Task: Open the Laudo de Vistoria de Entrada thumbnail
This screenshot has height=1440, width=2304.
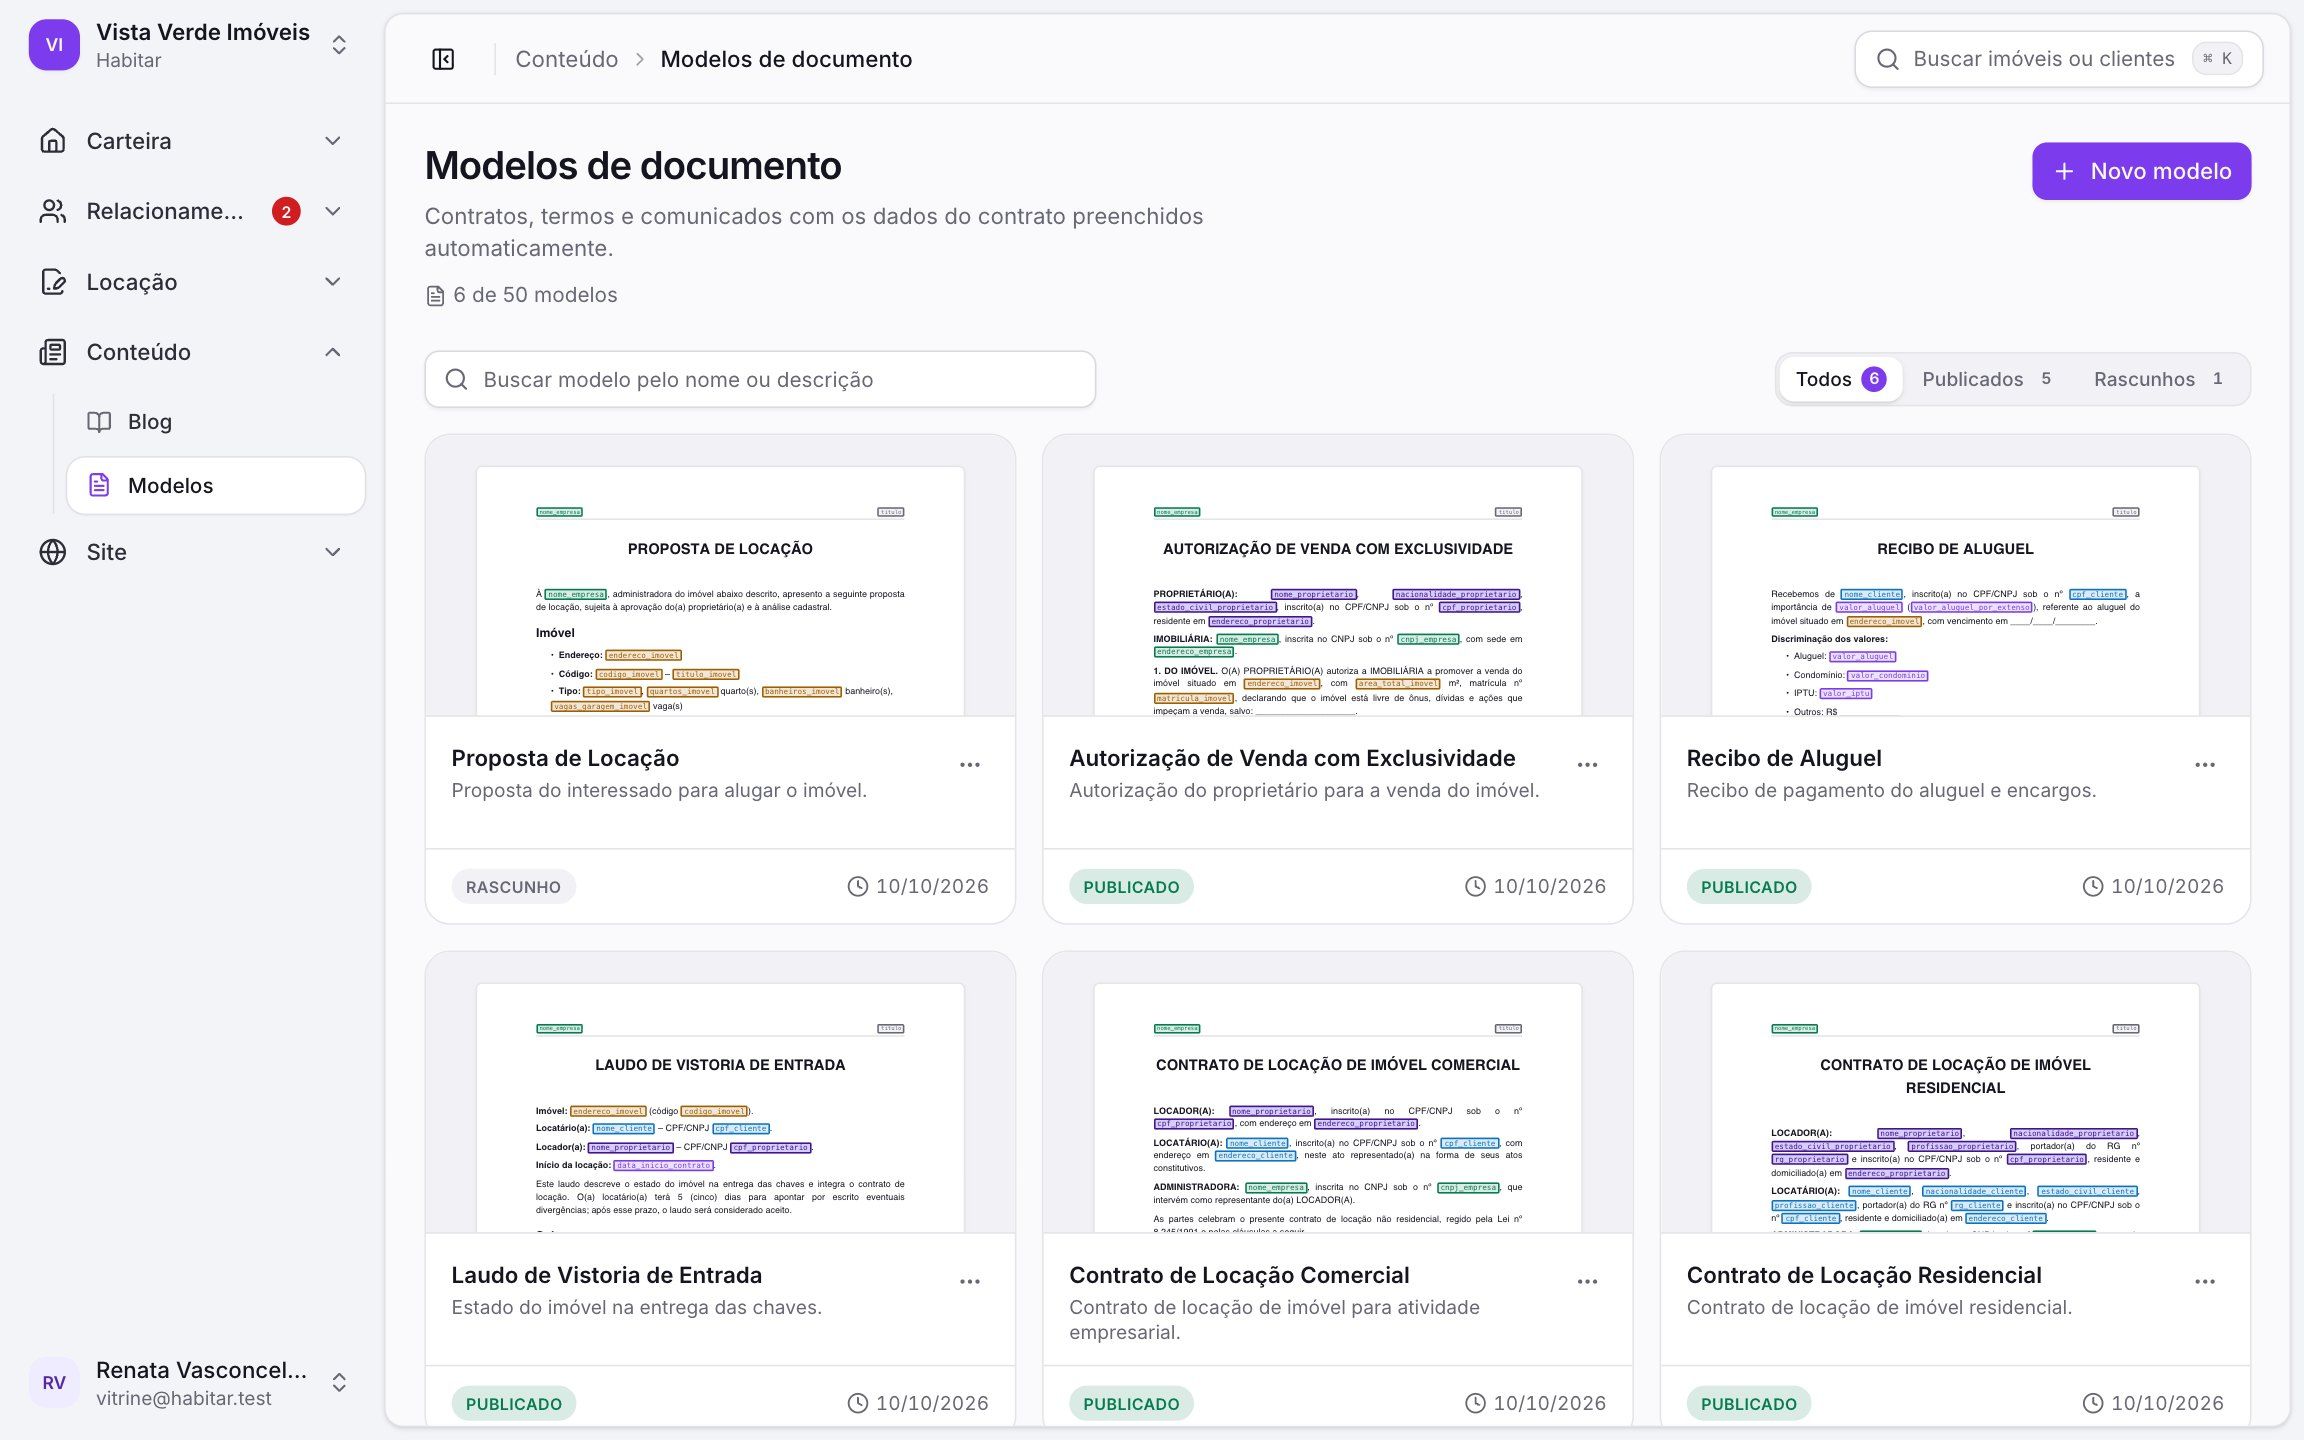Action: (720, 1092)
